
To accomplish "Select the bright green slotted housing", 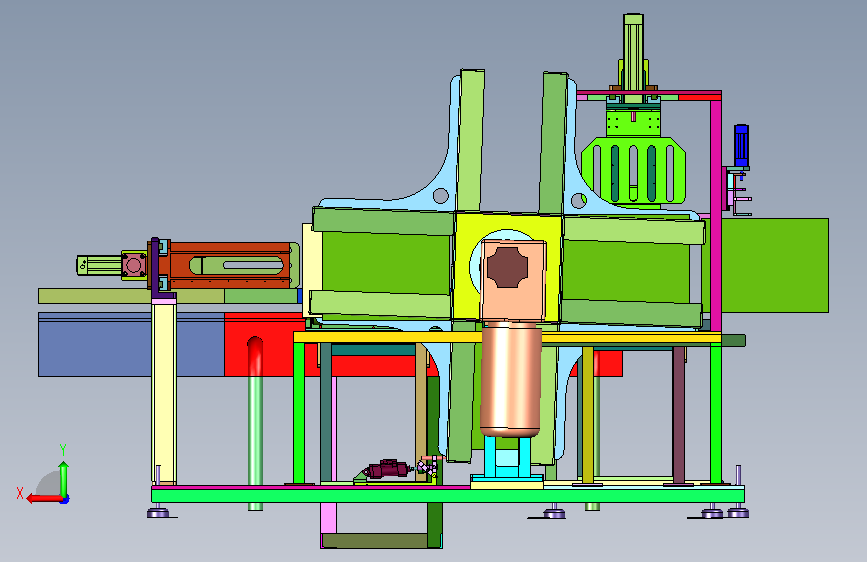I will click(633, 171).
